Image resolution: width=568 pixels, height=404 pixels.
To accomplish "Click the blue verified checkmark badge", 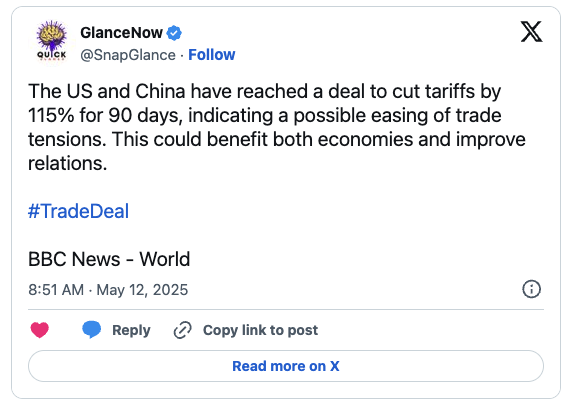I will pyautogui.click(x=174, y=33).
